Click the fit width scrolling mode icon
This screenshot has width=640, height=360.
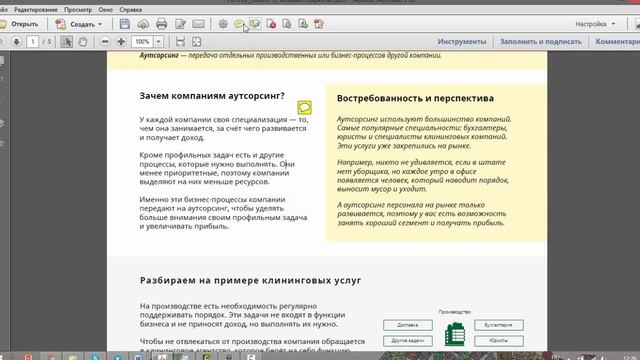[x=180, y=42]
